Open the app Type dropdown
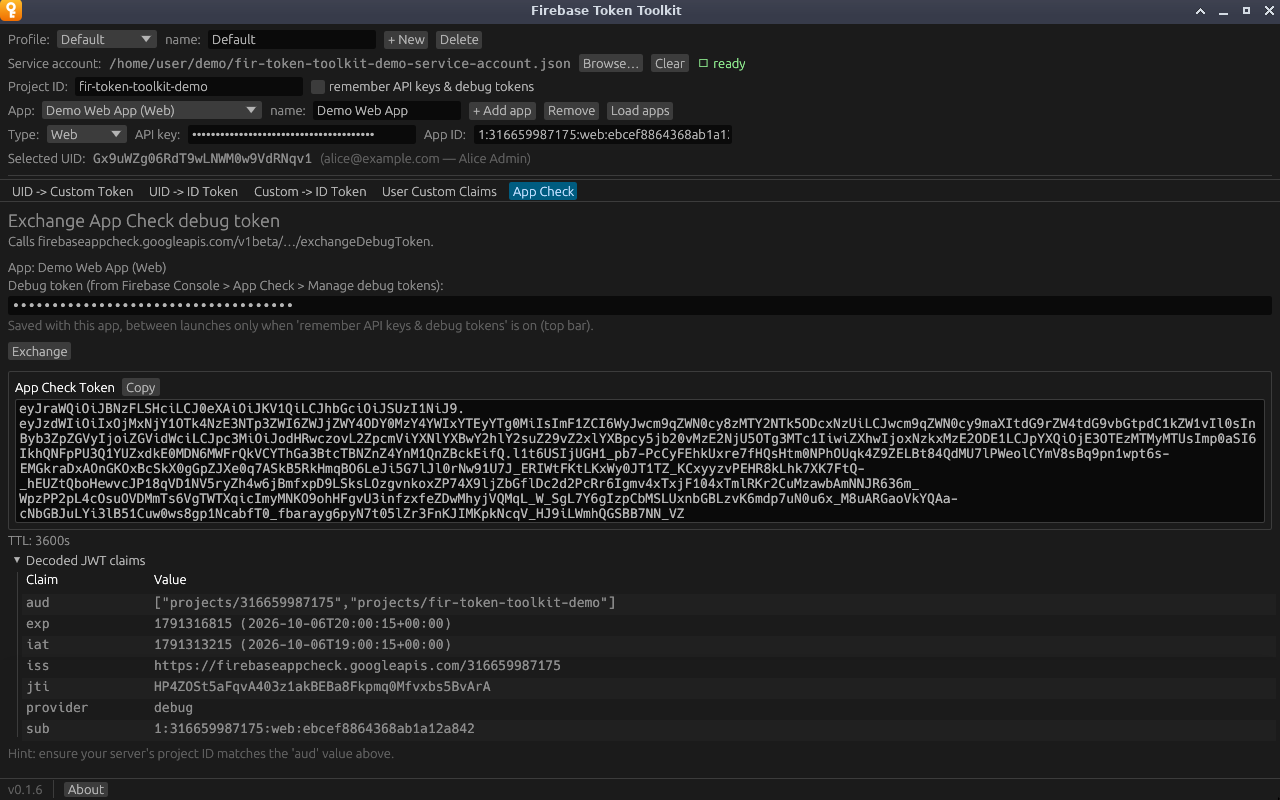This screenshot has height=800, width=1280. (86, 135)
